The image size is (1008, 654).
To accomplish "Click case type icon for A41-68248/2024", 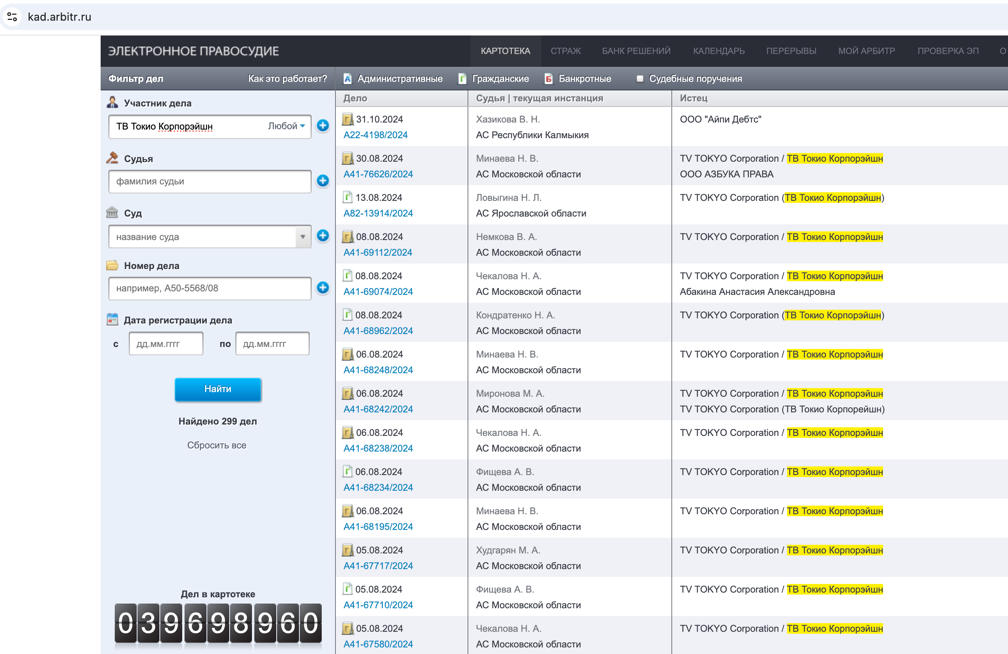I will (x=348, y=354).
